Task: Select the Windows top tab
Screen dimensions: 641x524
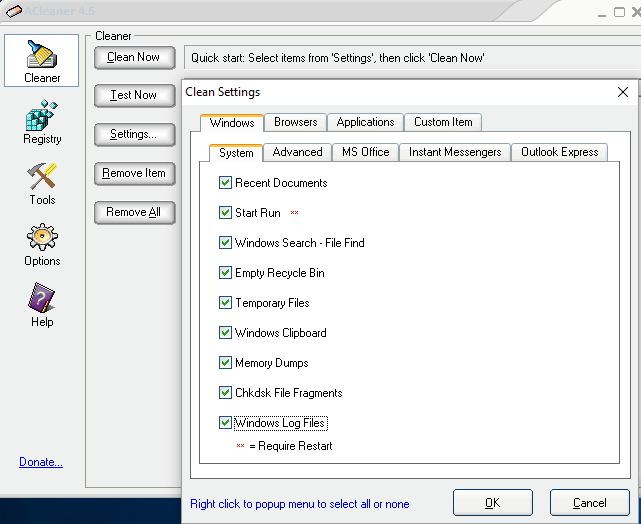Action: point(232,123)
